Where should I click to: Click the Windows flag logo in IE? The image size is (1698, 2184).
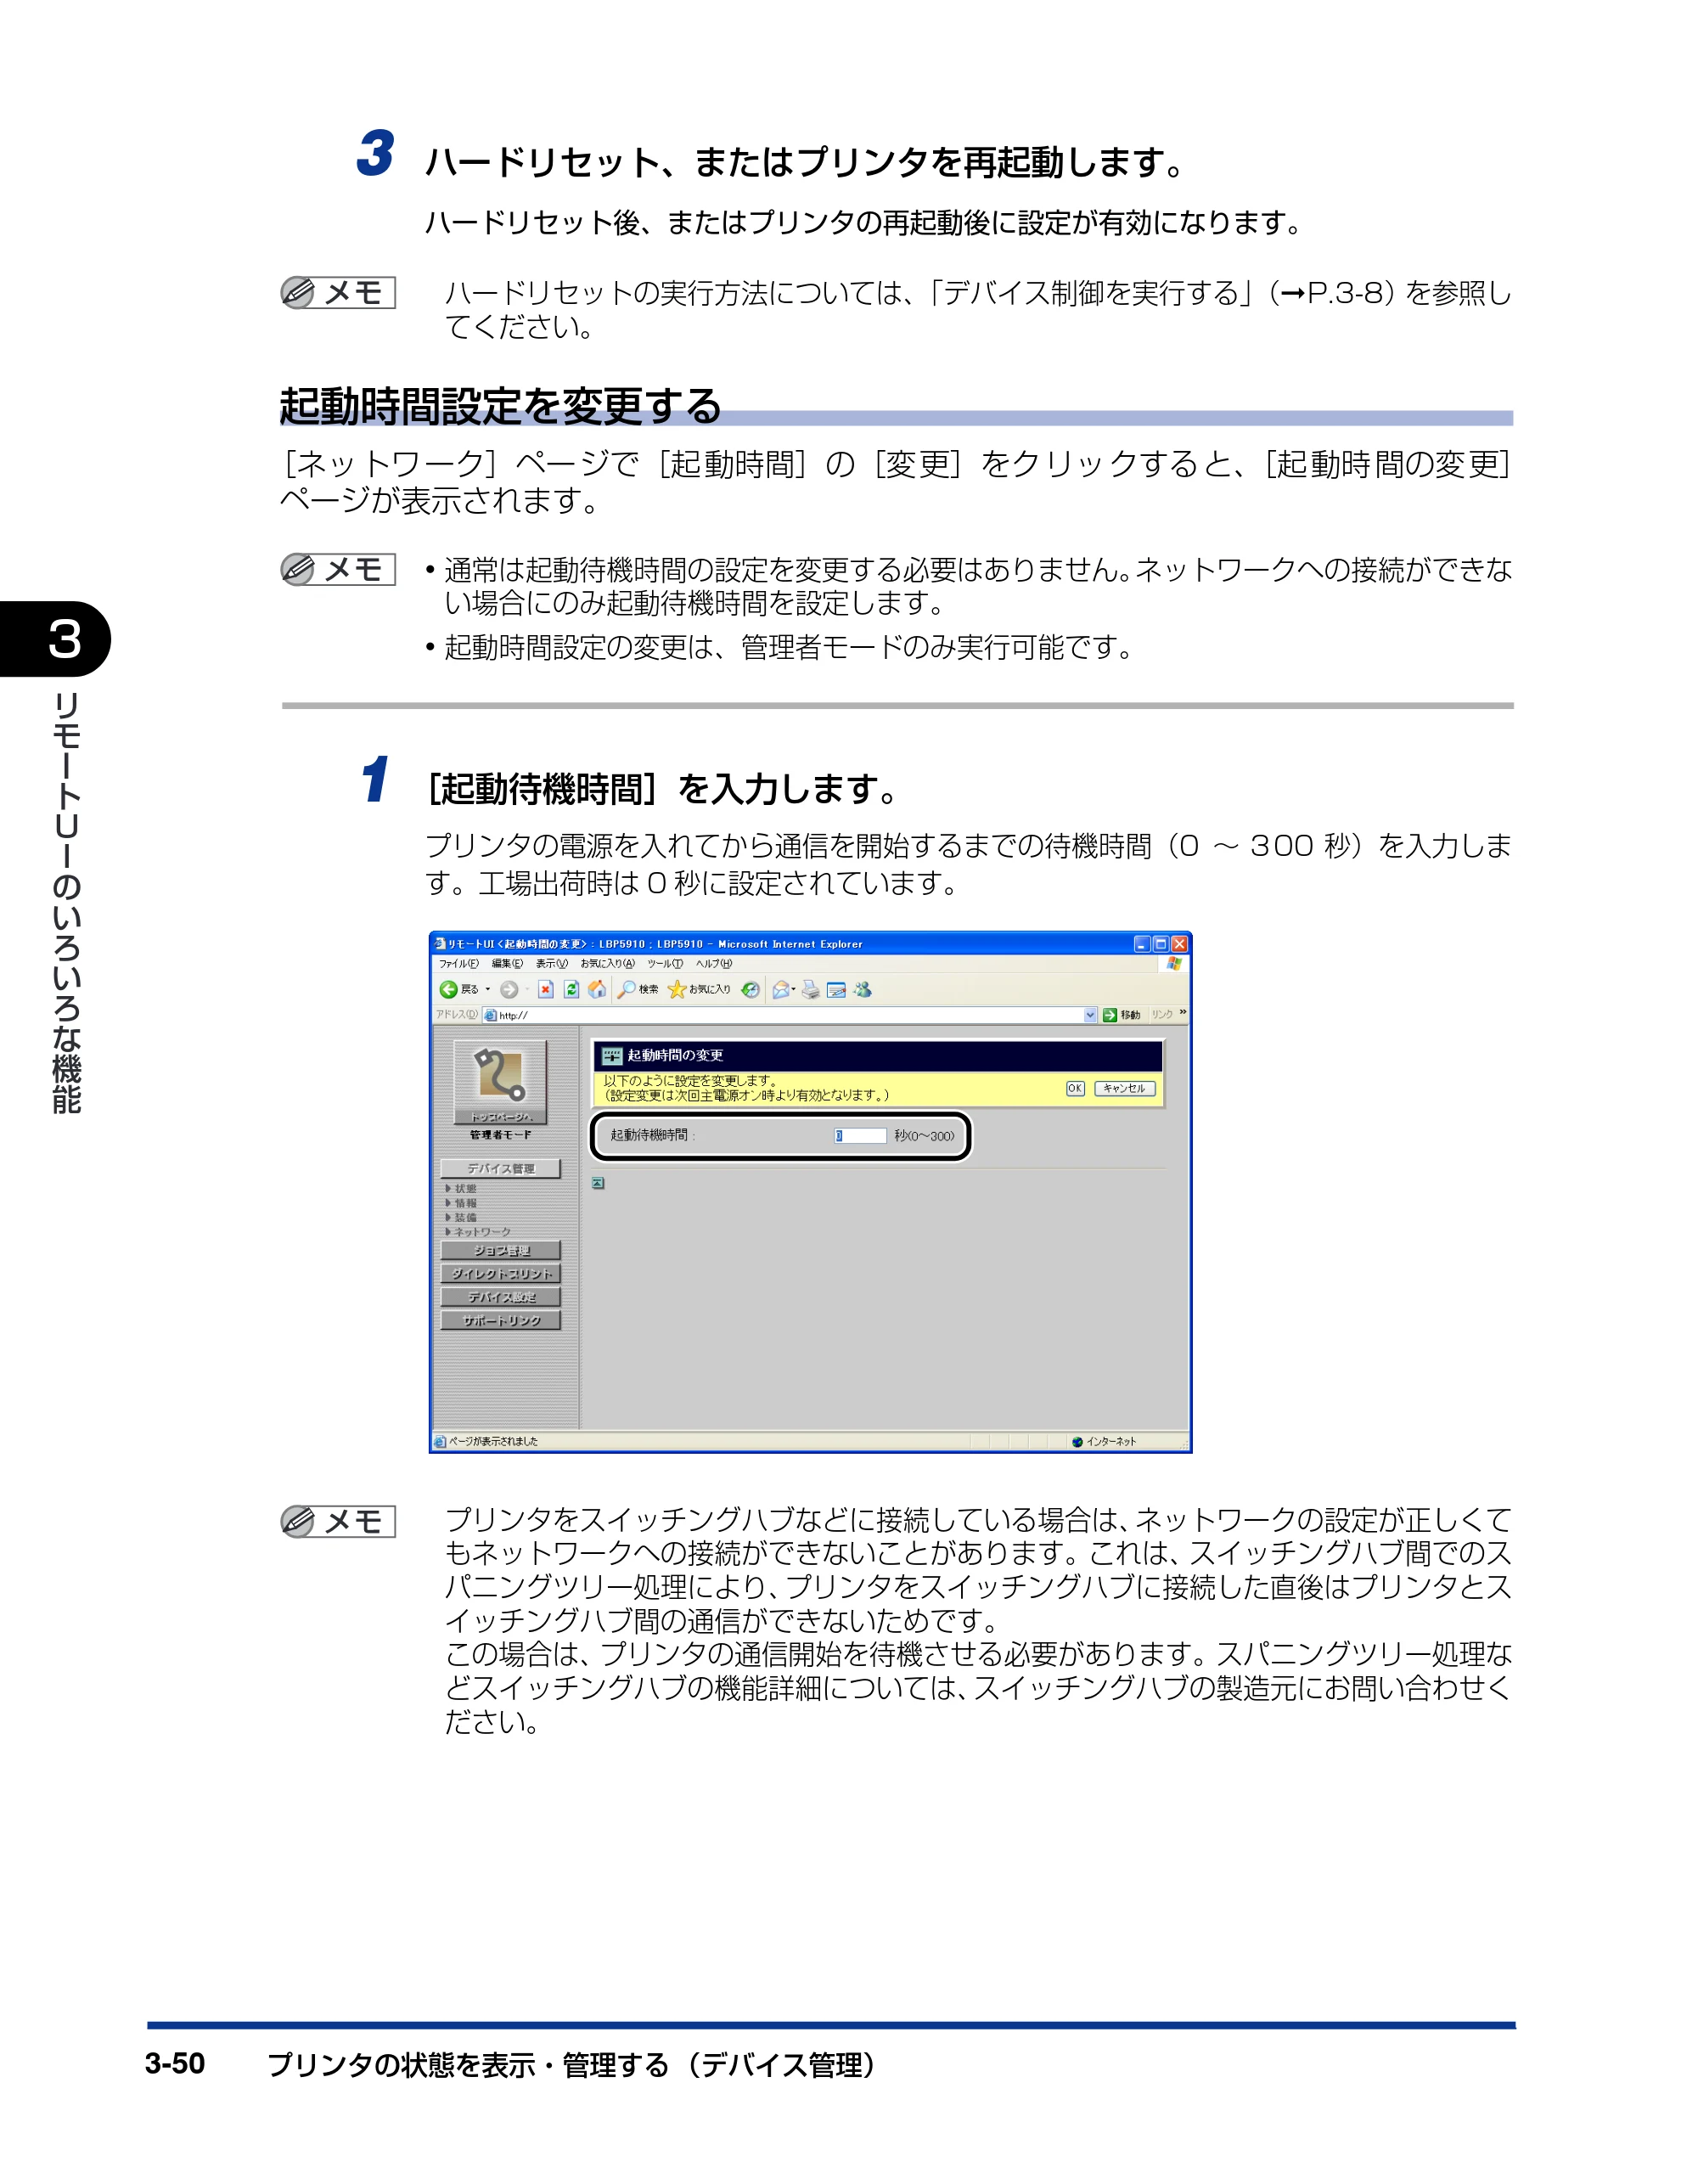click(x=1174, y=963)
